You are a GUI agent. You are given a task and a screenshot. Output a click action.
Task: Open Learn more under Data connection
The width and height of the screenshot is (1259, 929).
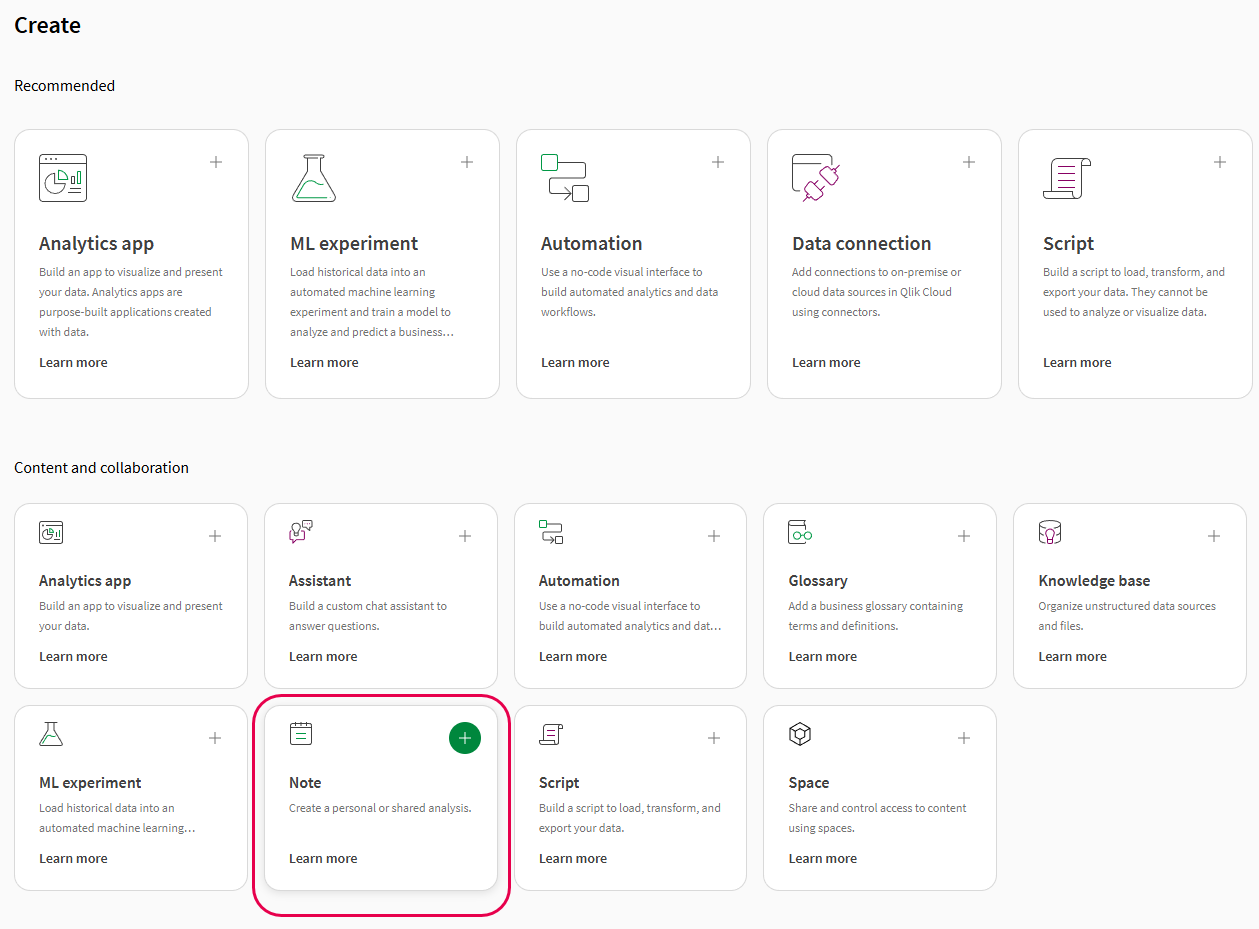826,362
